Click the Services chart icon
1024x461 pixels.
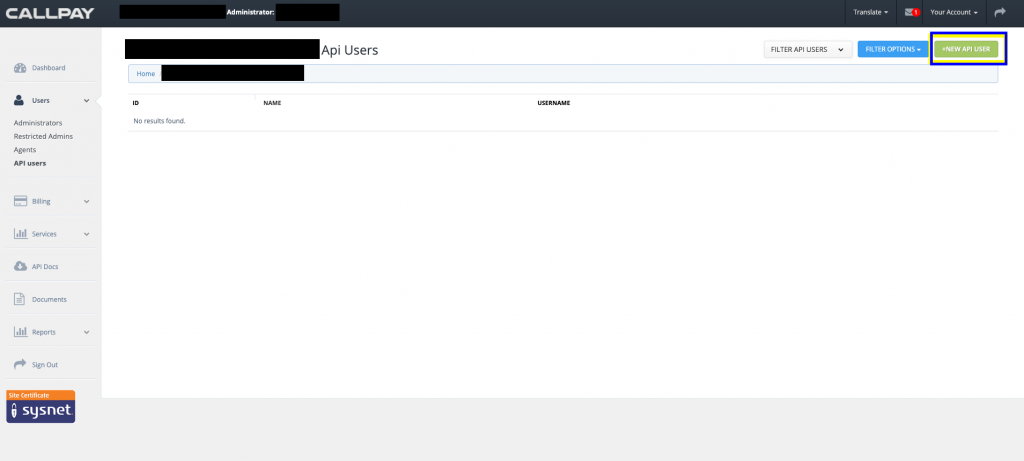(x=20, y=234)
